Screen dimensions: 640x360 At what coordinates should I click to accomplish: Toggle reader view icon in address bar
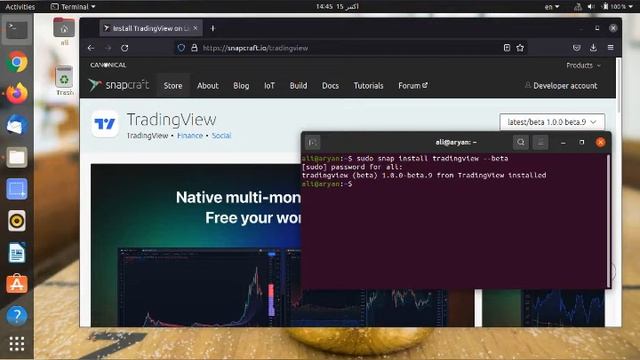[507, 48]
